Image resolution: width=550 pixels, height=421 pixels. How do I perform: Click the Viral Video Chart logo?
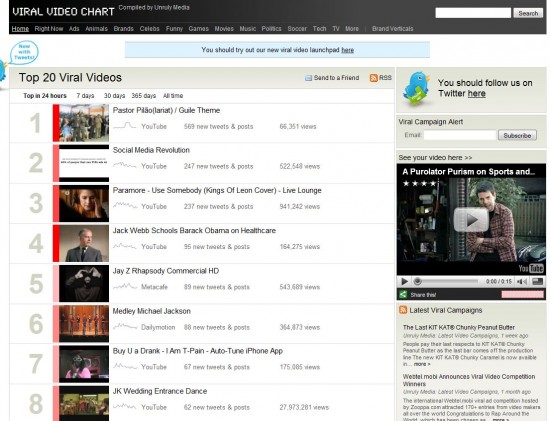[63, 12]
